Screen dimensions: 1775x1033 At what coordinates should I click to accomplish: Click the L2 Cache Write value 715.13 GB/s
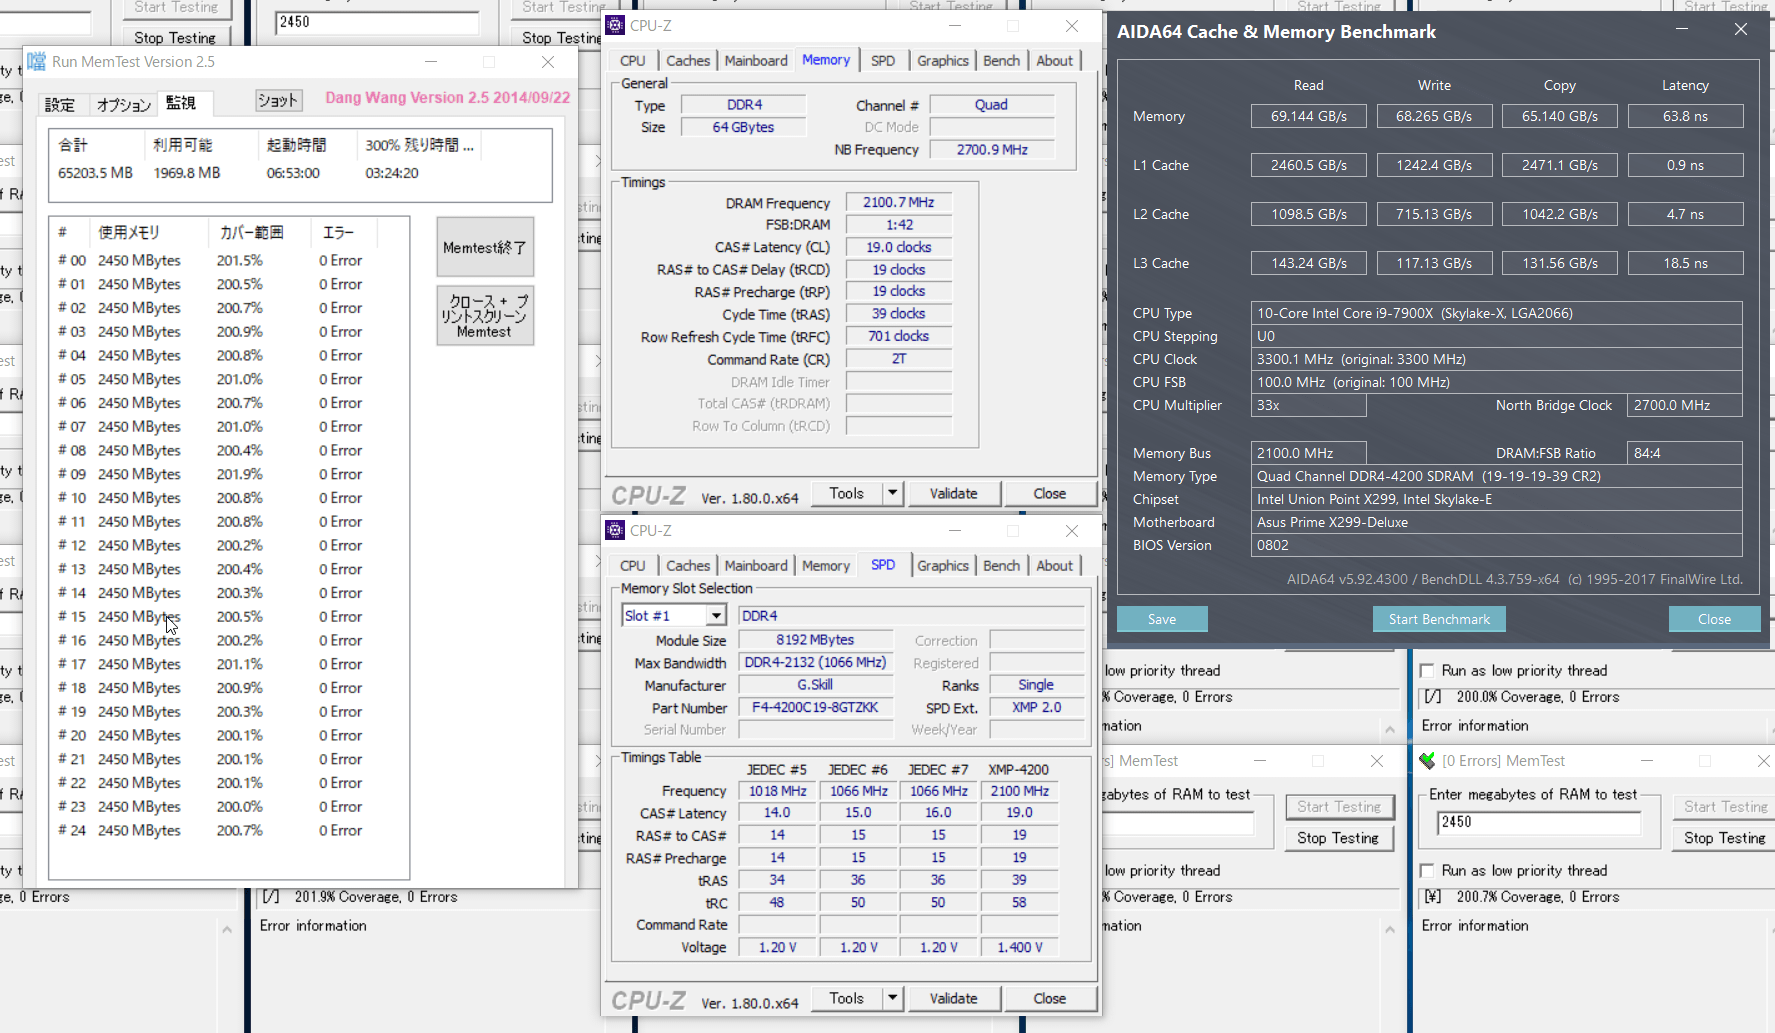point(1434,214)
